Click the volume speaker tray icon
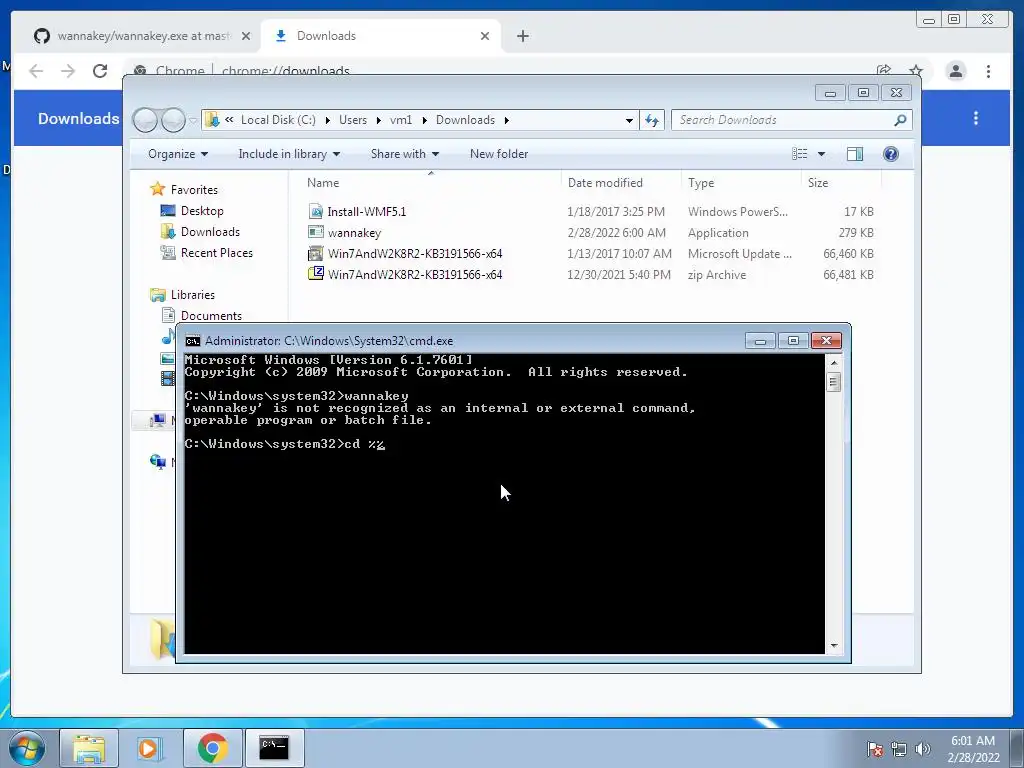 coord(922,748)
